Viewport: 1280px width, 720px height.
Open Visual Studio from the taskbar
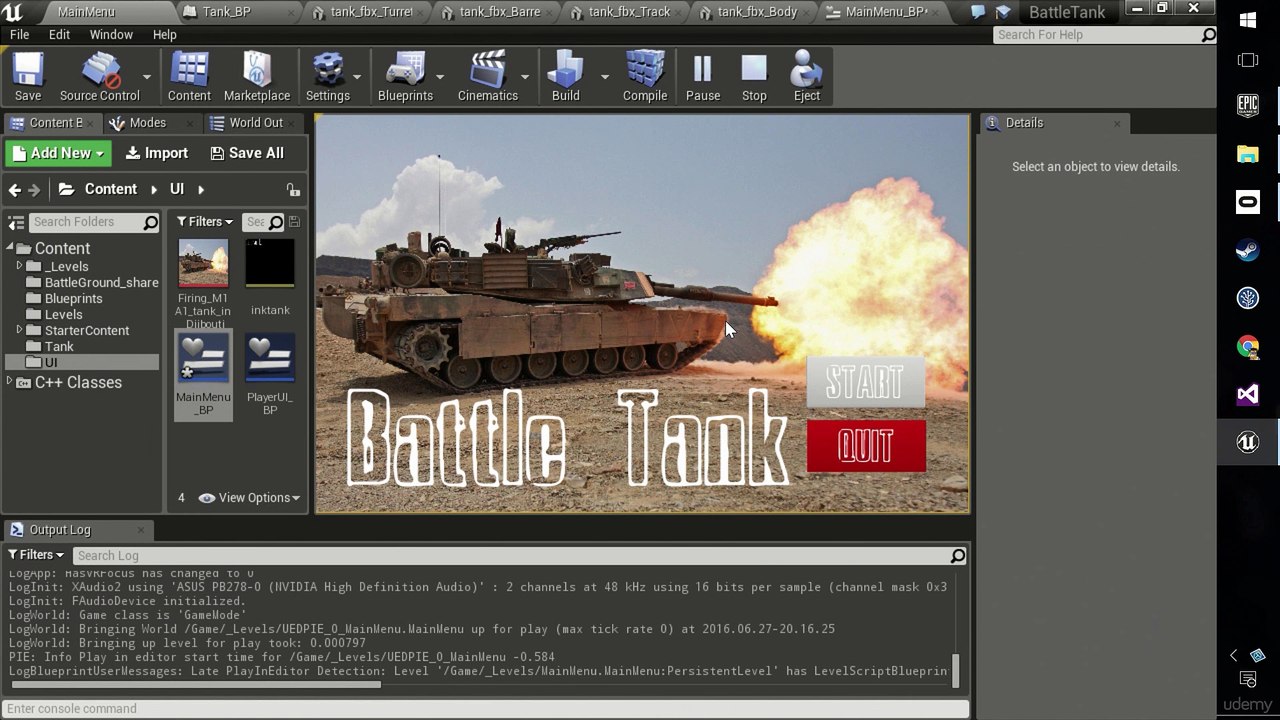click(1248, 394)
